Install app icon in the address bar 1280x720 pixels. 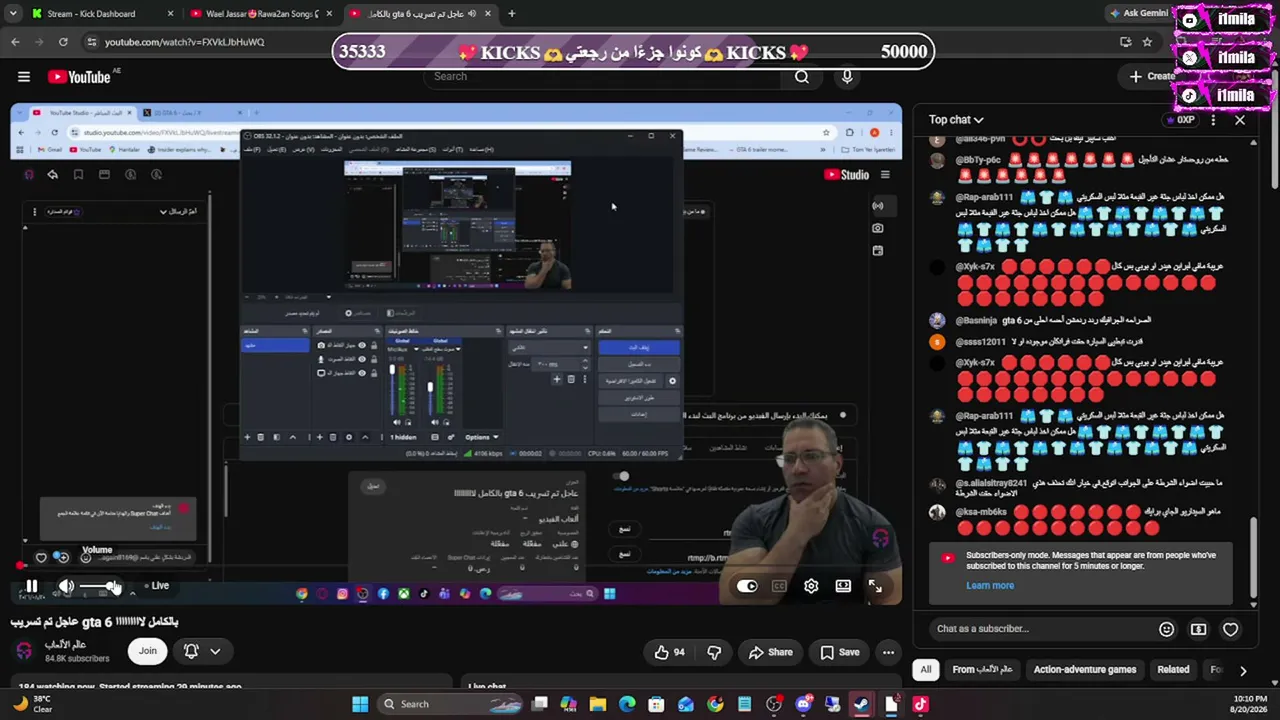(x=1125, y=42)
